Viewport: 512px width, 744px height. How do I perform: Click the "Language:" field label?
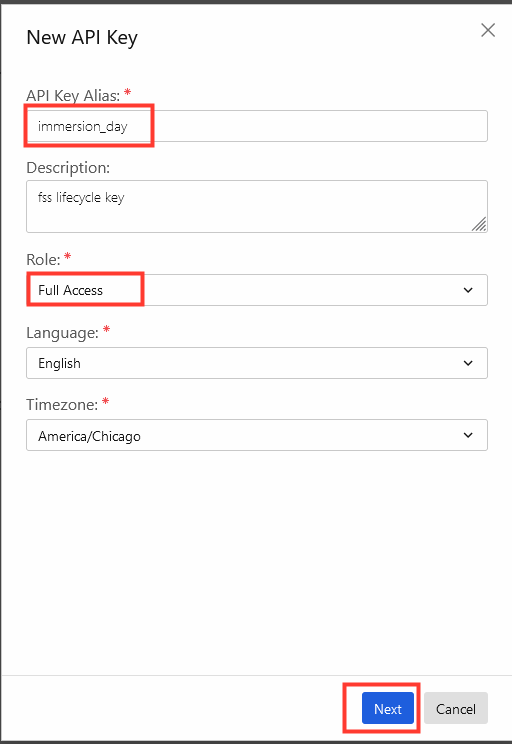coord(62,333)
